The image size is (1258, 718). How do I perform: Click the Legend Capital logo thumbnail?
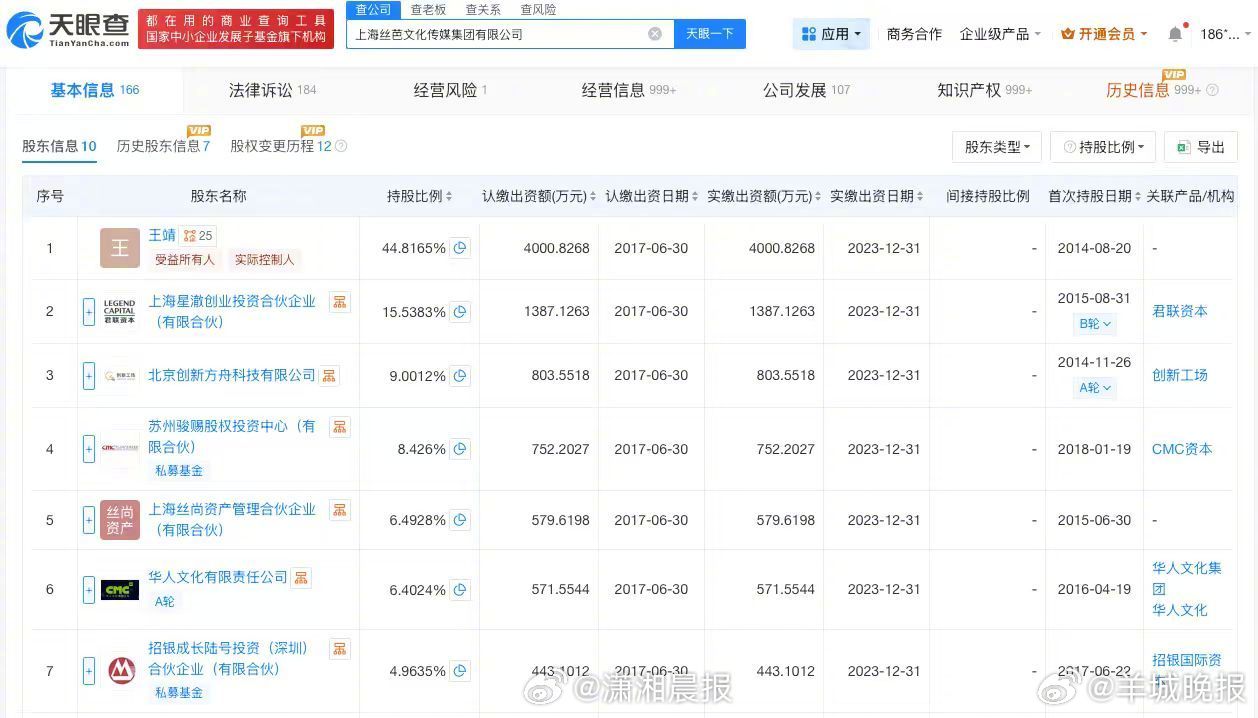point(120,312)
